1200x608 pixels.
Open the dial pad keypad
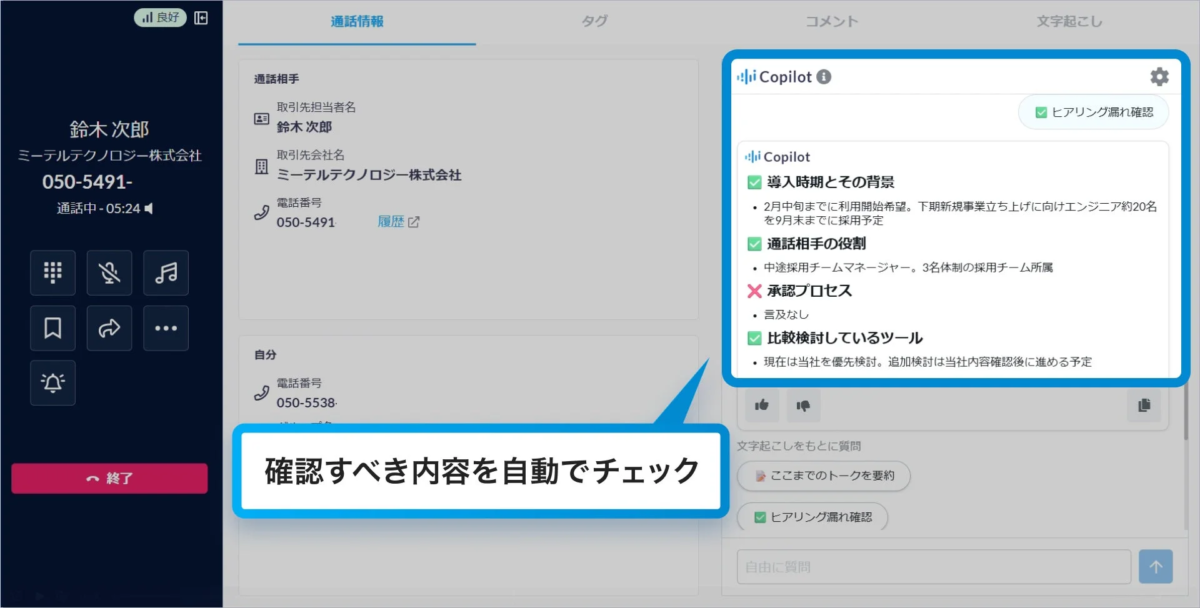click(x=52, y=272)
